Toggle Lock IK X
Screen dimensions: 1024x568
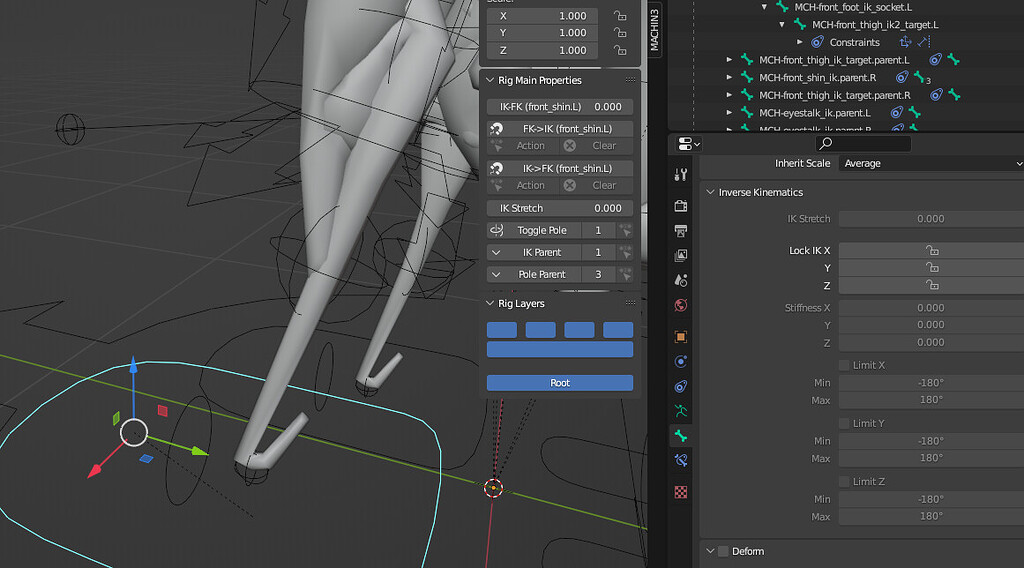(931, 250)
